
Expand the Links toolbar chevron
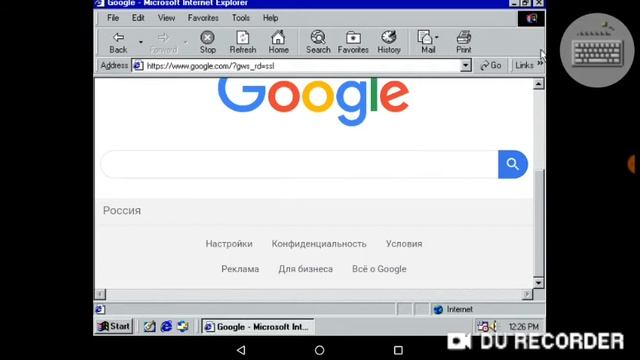[540, 64]
